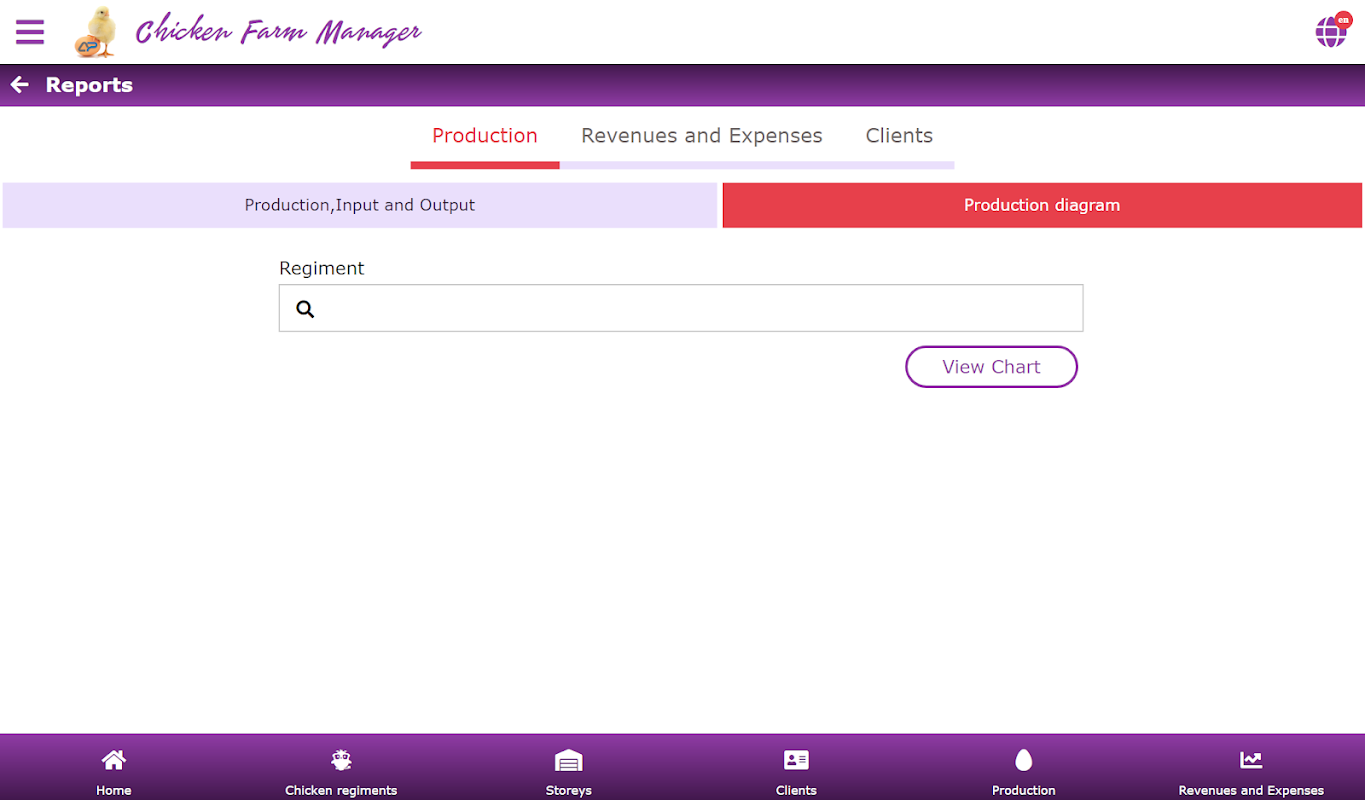Switch to Revenues and Expenses tab
This screenshot has width=1365, height=800.
click(x=702, y=136)
